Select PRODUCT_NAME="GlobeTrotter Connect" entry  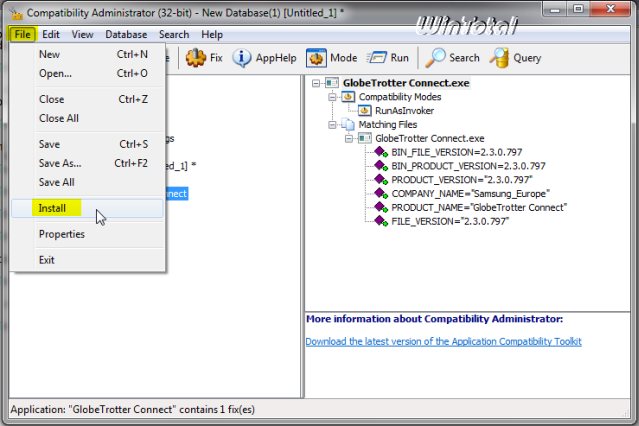coord(479,208)
